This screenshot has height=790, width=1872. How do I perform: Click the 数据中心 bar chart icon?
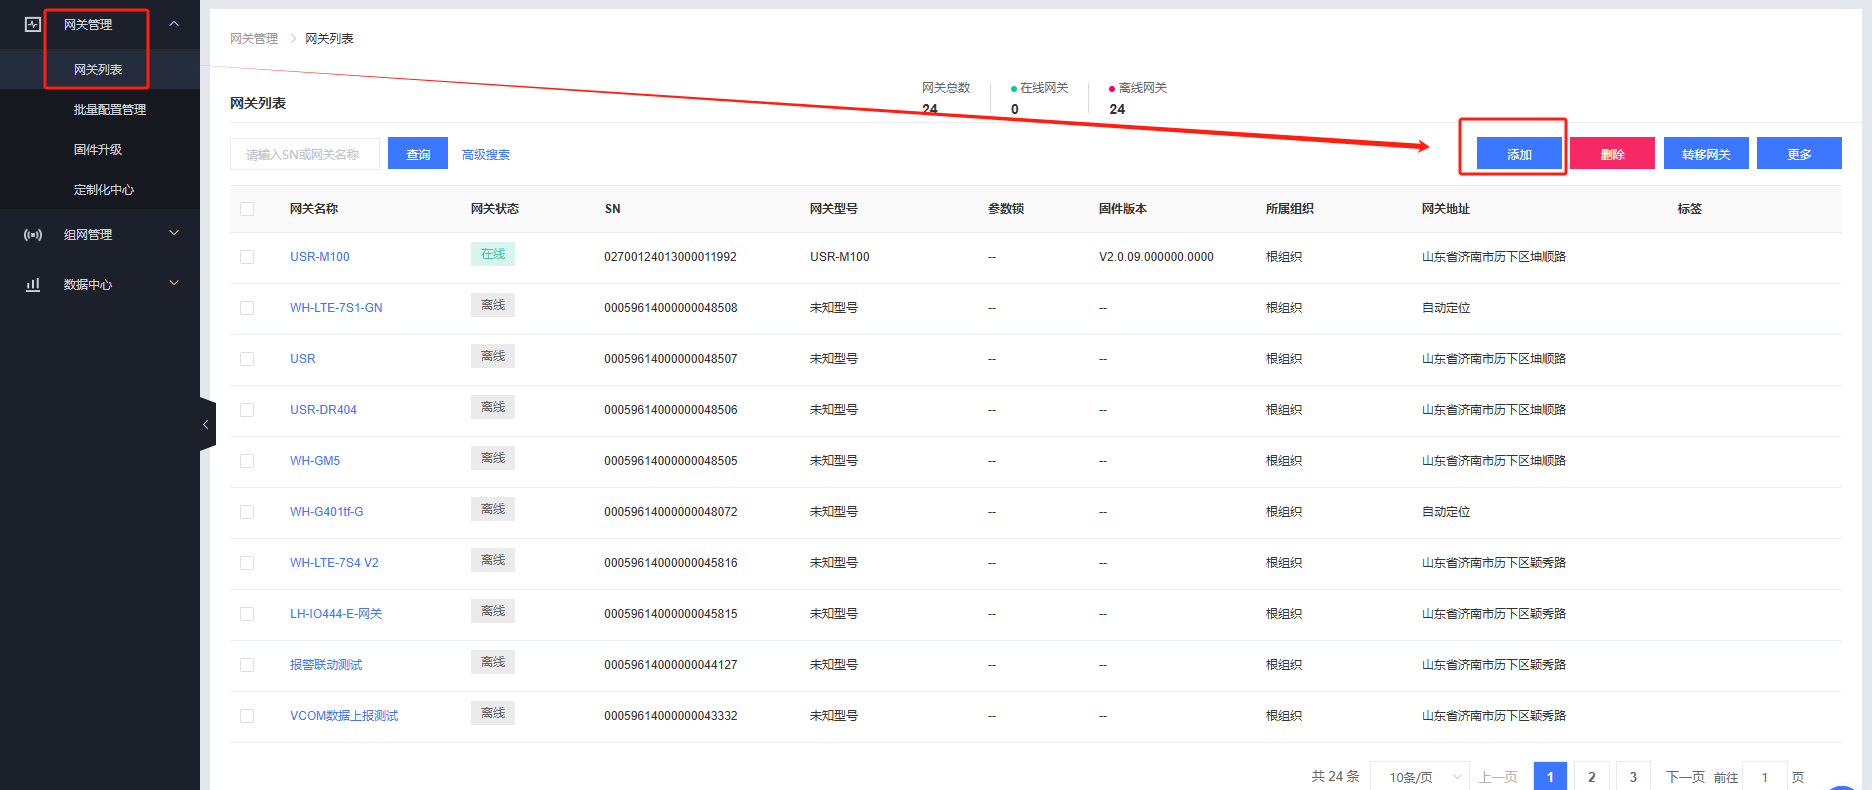click(x=33, y=285)
